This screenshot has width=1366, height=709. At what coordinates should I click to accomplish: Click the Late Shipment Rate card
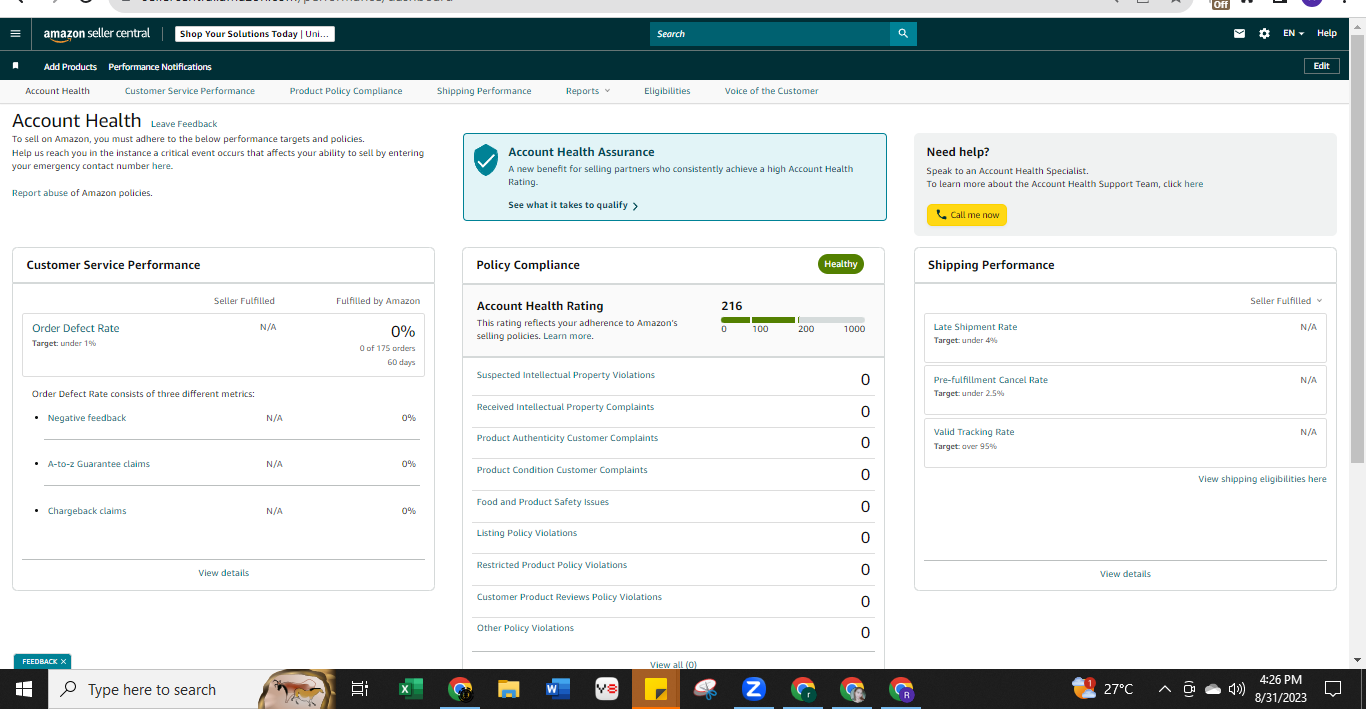tap(1125, 337)
